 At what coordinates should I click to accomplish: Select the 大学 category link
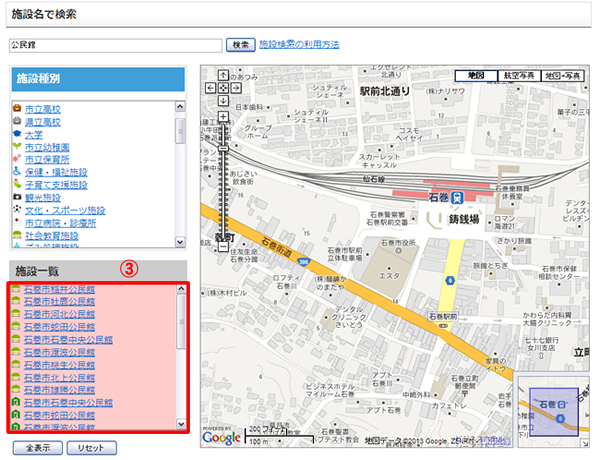point(34,135)
